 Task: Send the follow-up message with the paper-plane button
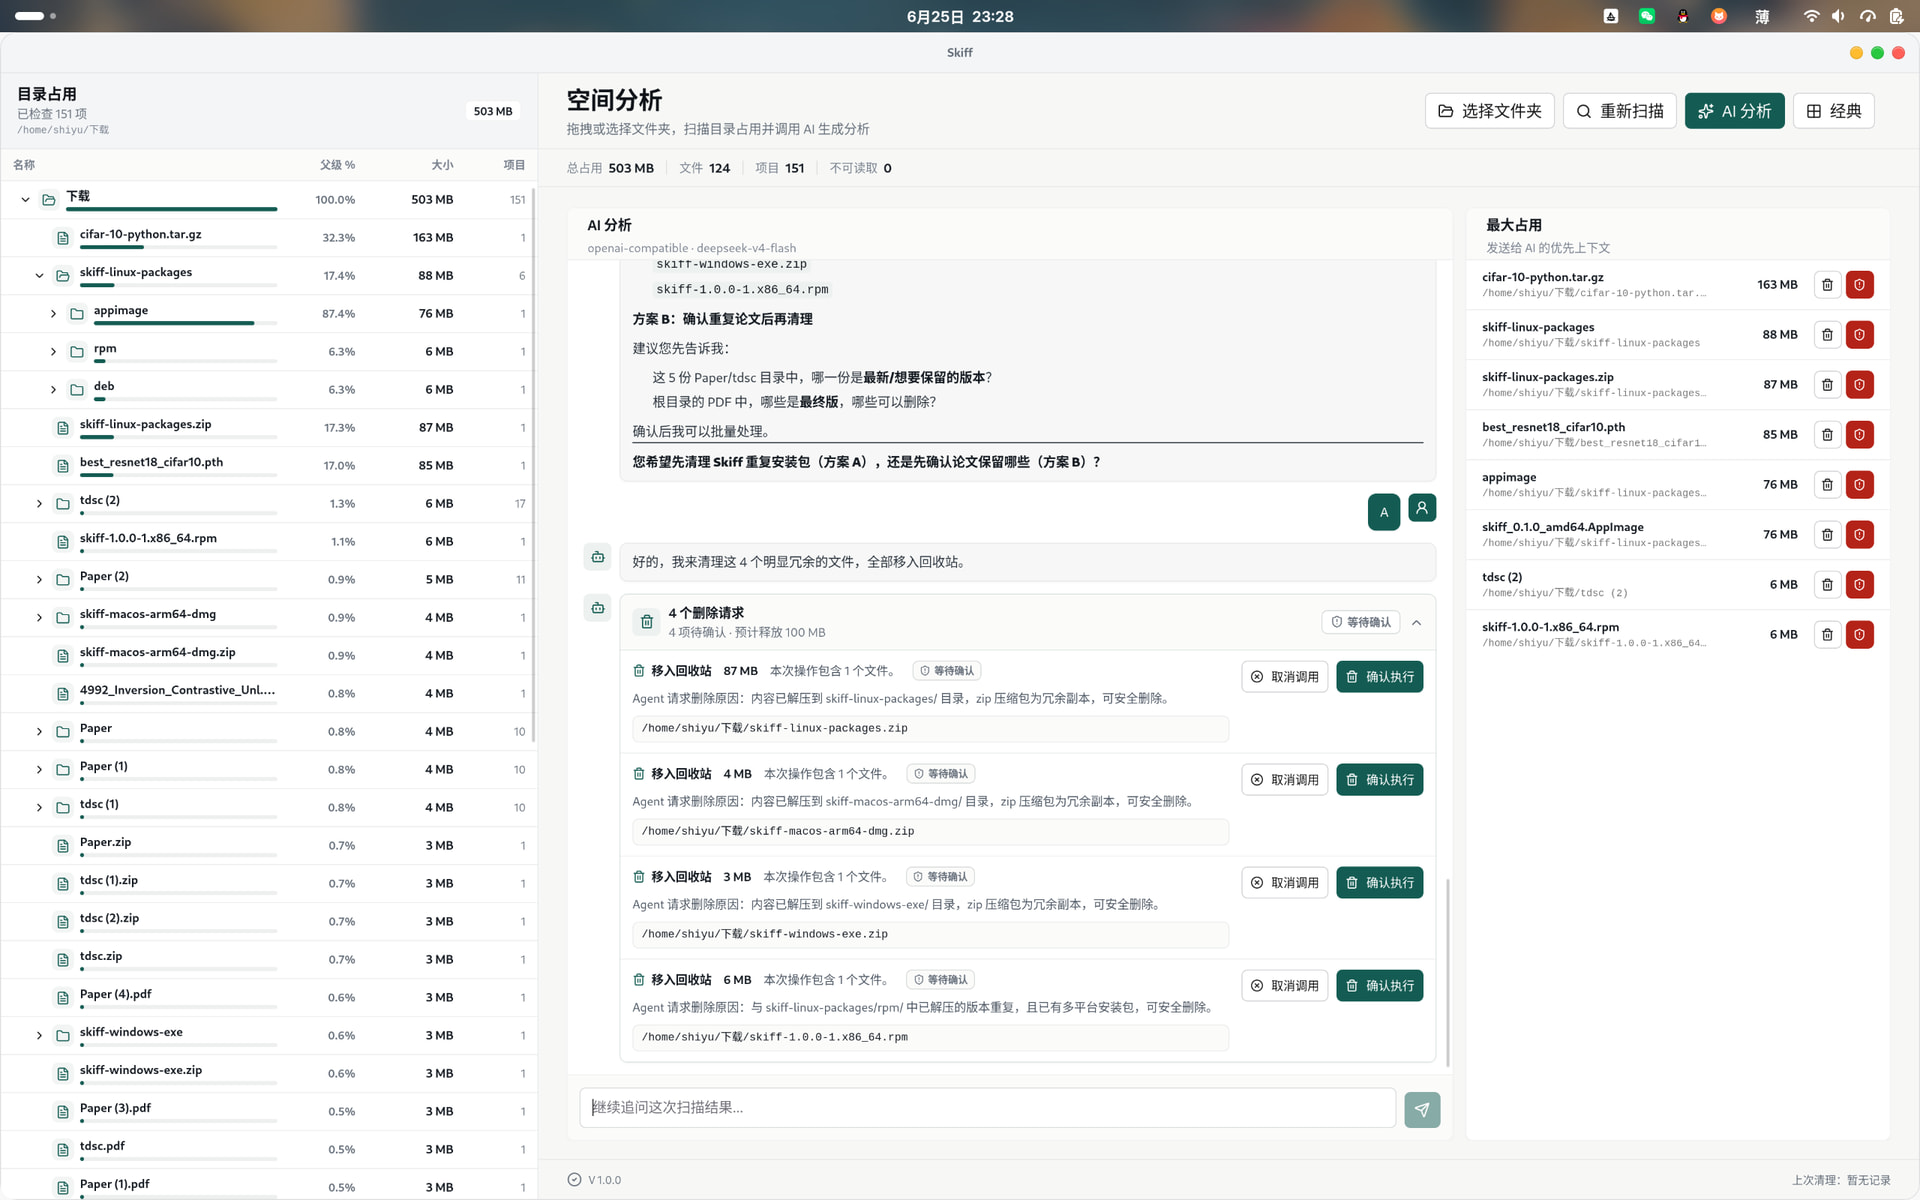click(x=1422, y=1109)
